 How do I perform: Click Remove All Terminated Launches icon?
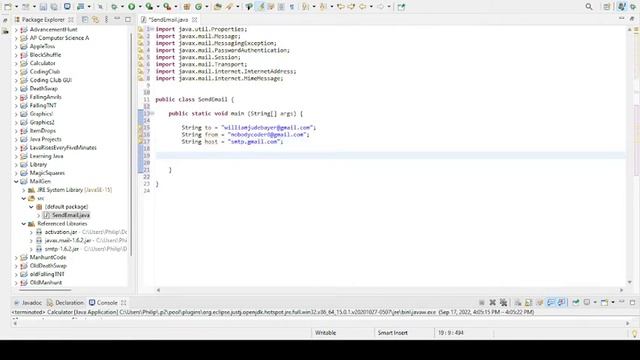click(x=503, y=302)
